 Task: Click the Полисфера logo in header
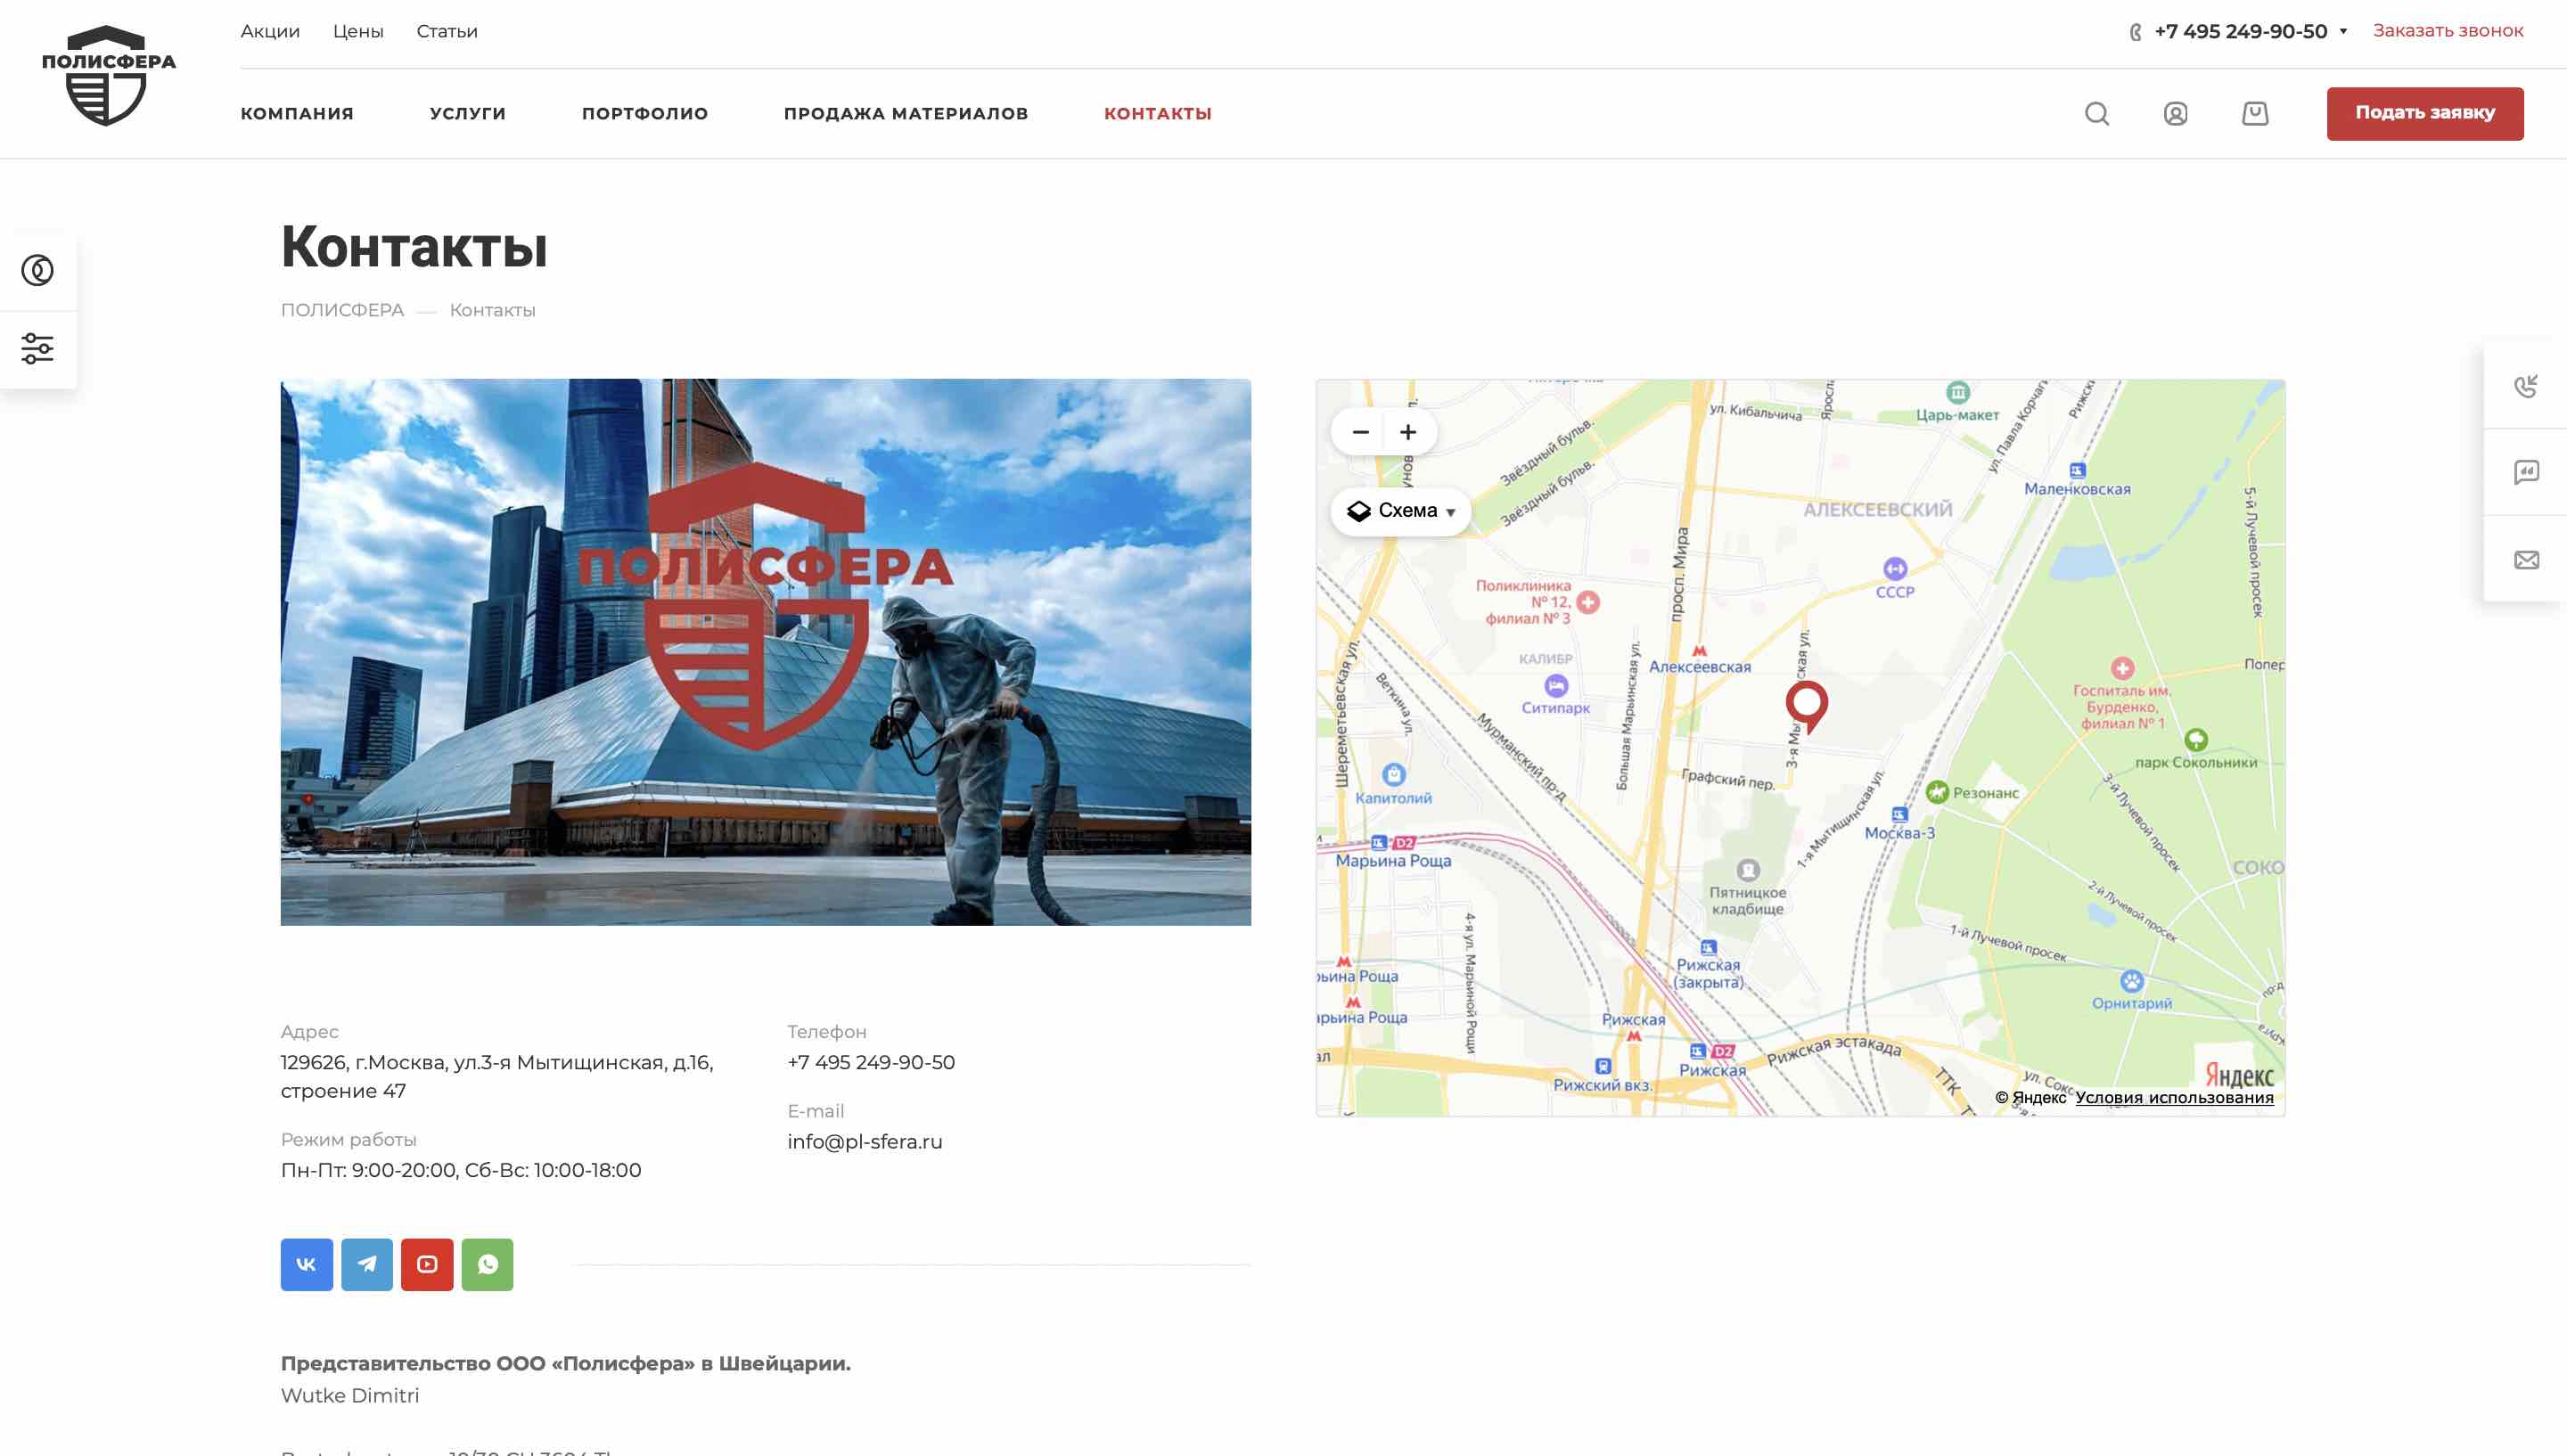click(108, 76)
